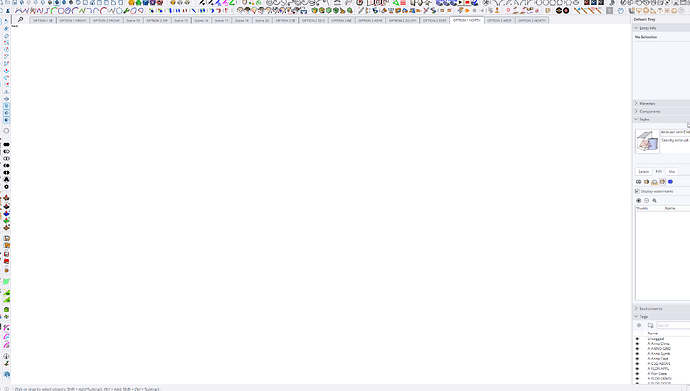Switch to OPTION 2 NORTH scene tab

click(x=532, y=20)
